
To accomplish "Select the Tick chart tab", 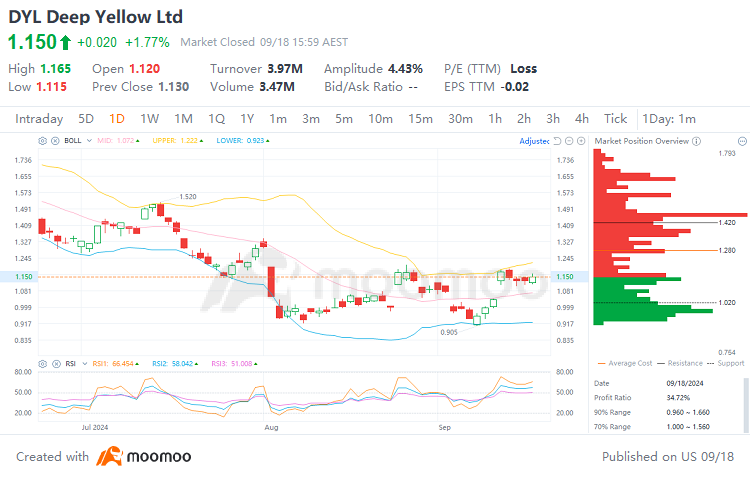I will [615, 119].
